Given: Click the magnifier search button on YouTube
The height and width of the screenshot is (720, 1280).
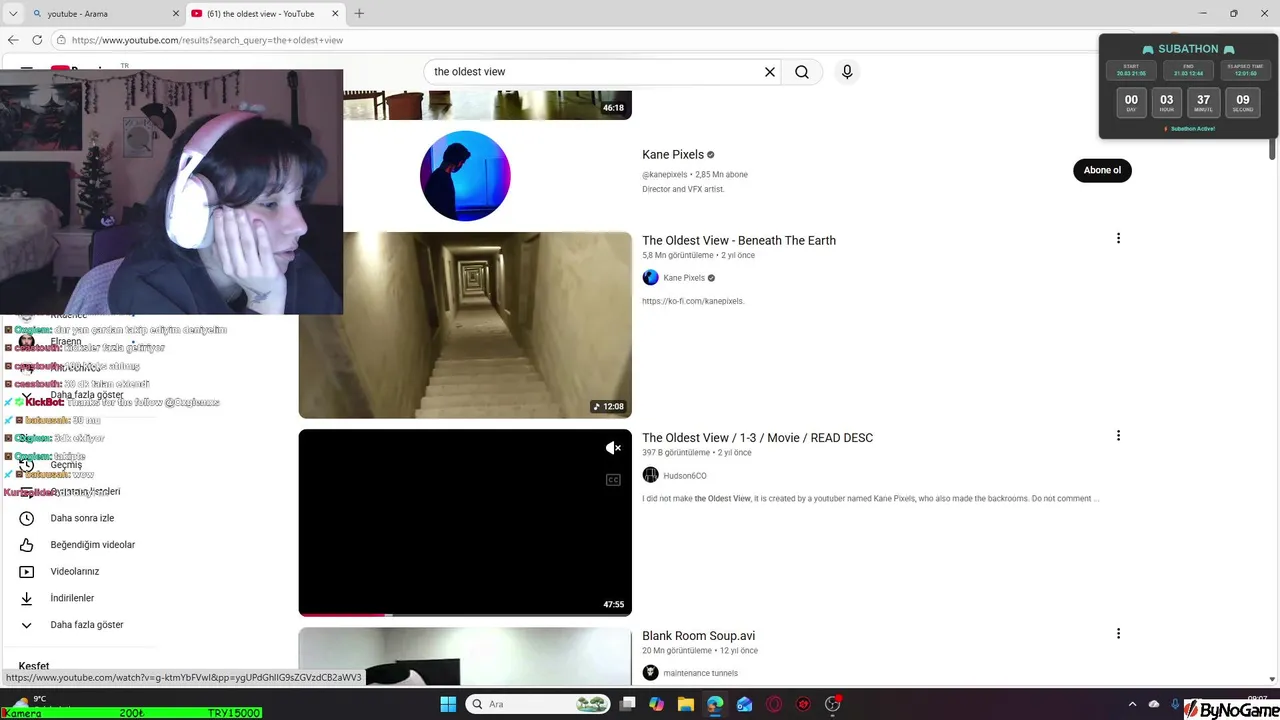Looking at the screenshot, I should click(x=802, y=72).
